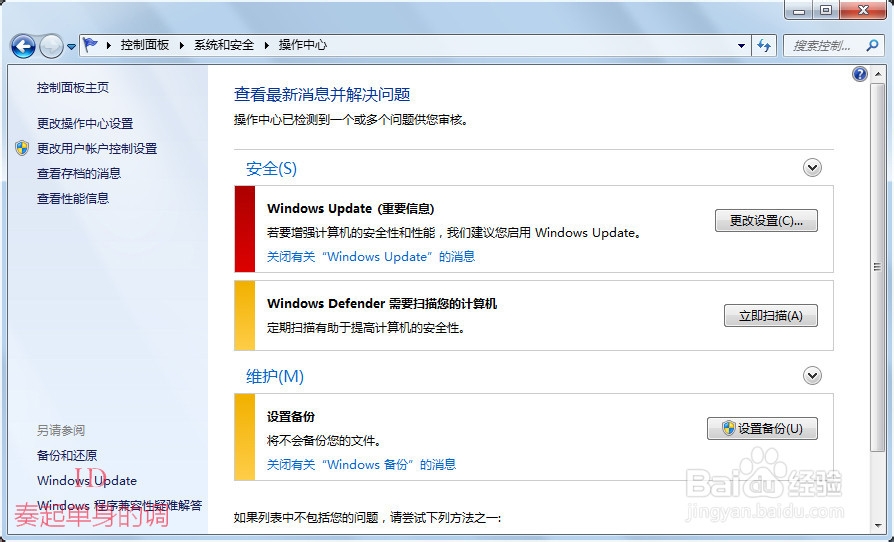Expand breadcrumb arrow after 系统和安全
Viewport: 894px width, 542px height.
tap(266, 45)
